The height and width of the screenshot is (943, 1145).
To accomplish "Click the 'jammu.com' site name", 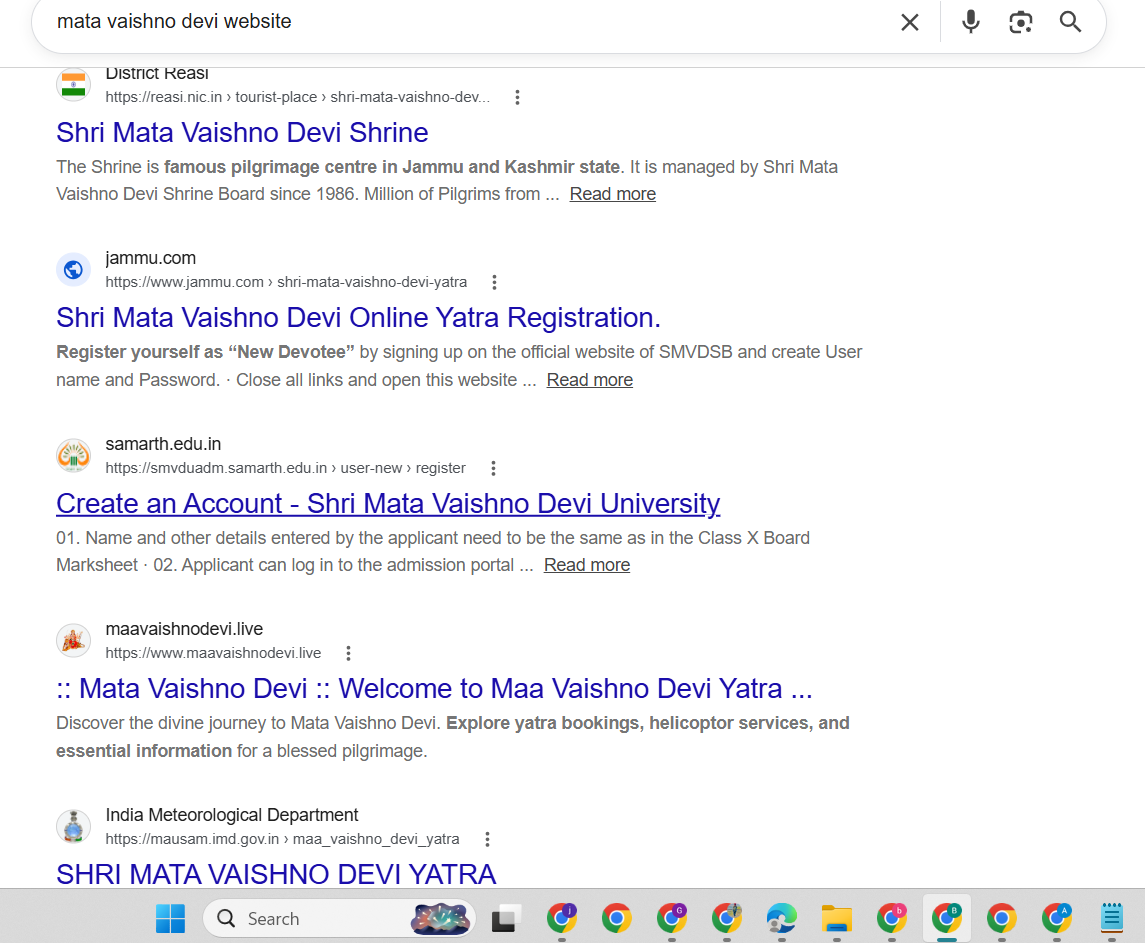I will 150,258.
